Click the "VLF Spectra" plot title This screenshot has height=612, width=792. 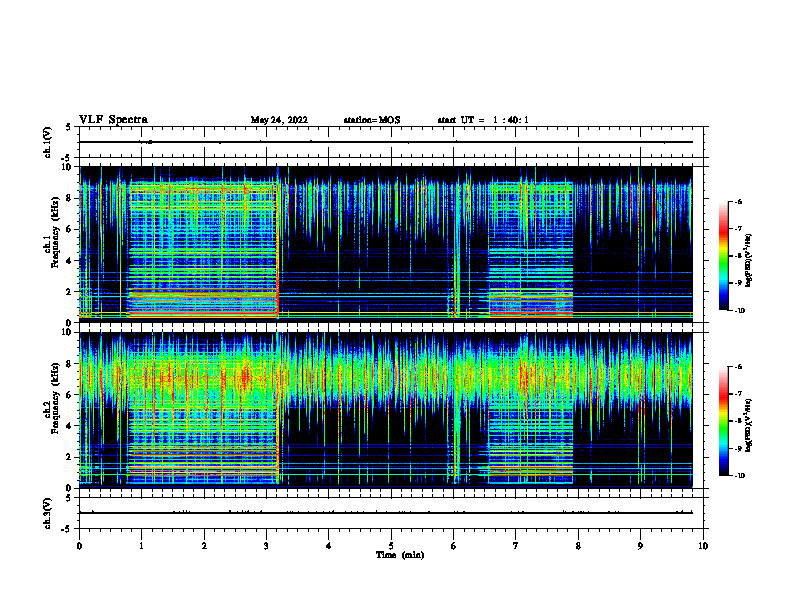click(x=113, y=120)
